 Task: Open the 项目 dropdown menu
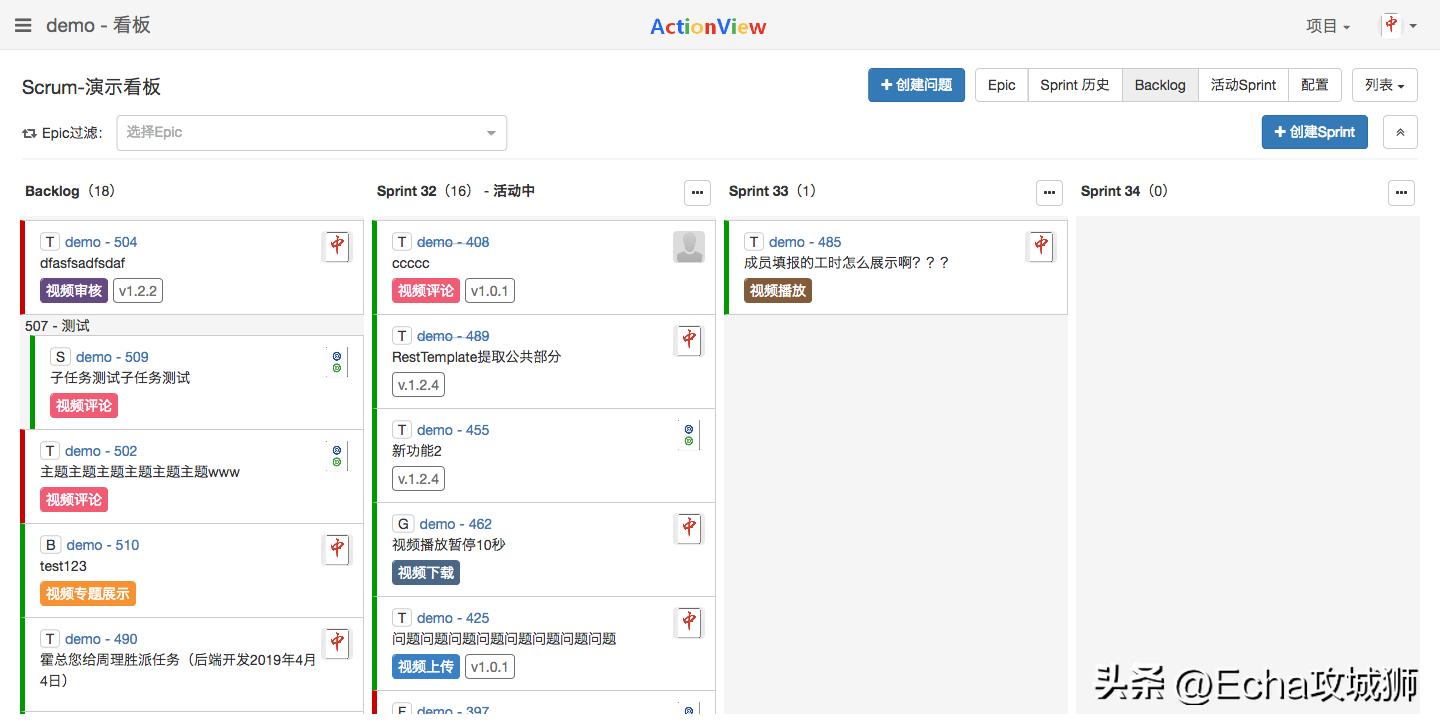[1327, 25]
